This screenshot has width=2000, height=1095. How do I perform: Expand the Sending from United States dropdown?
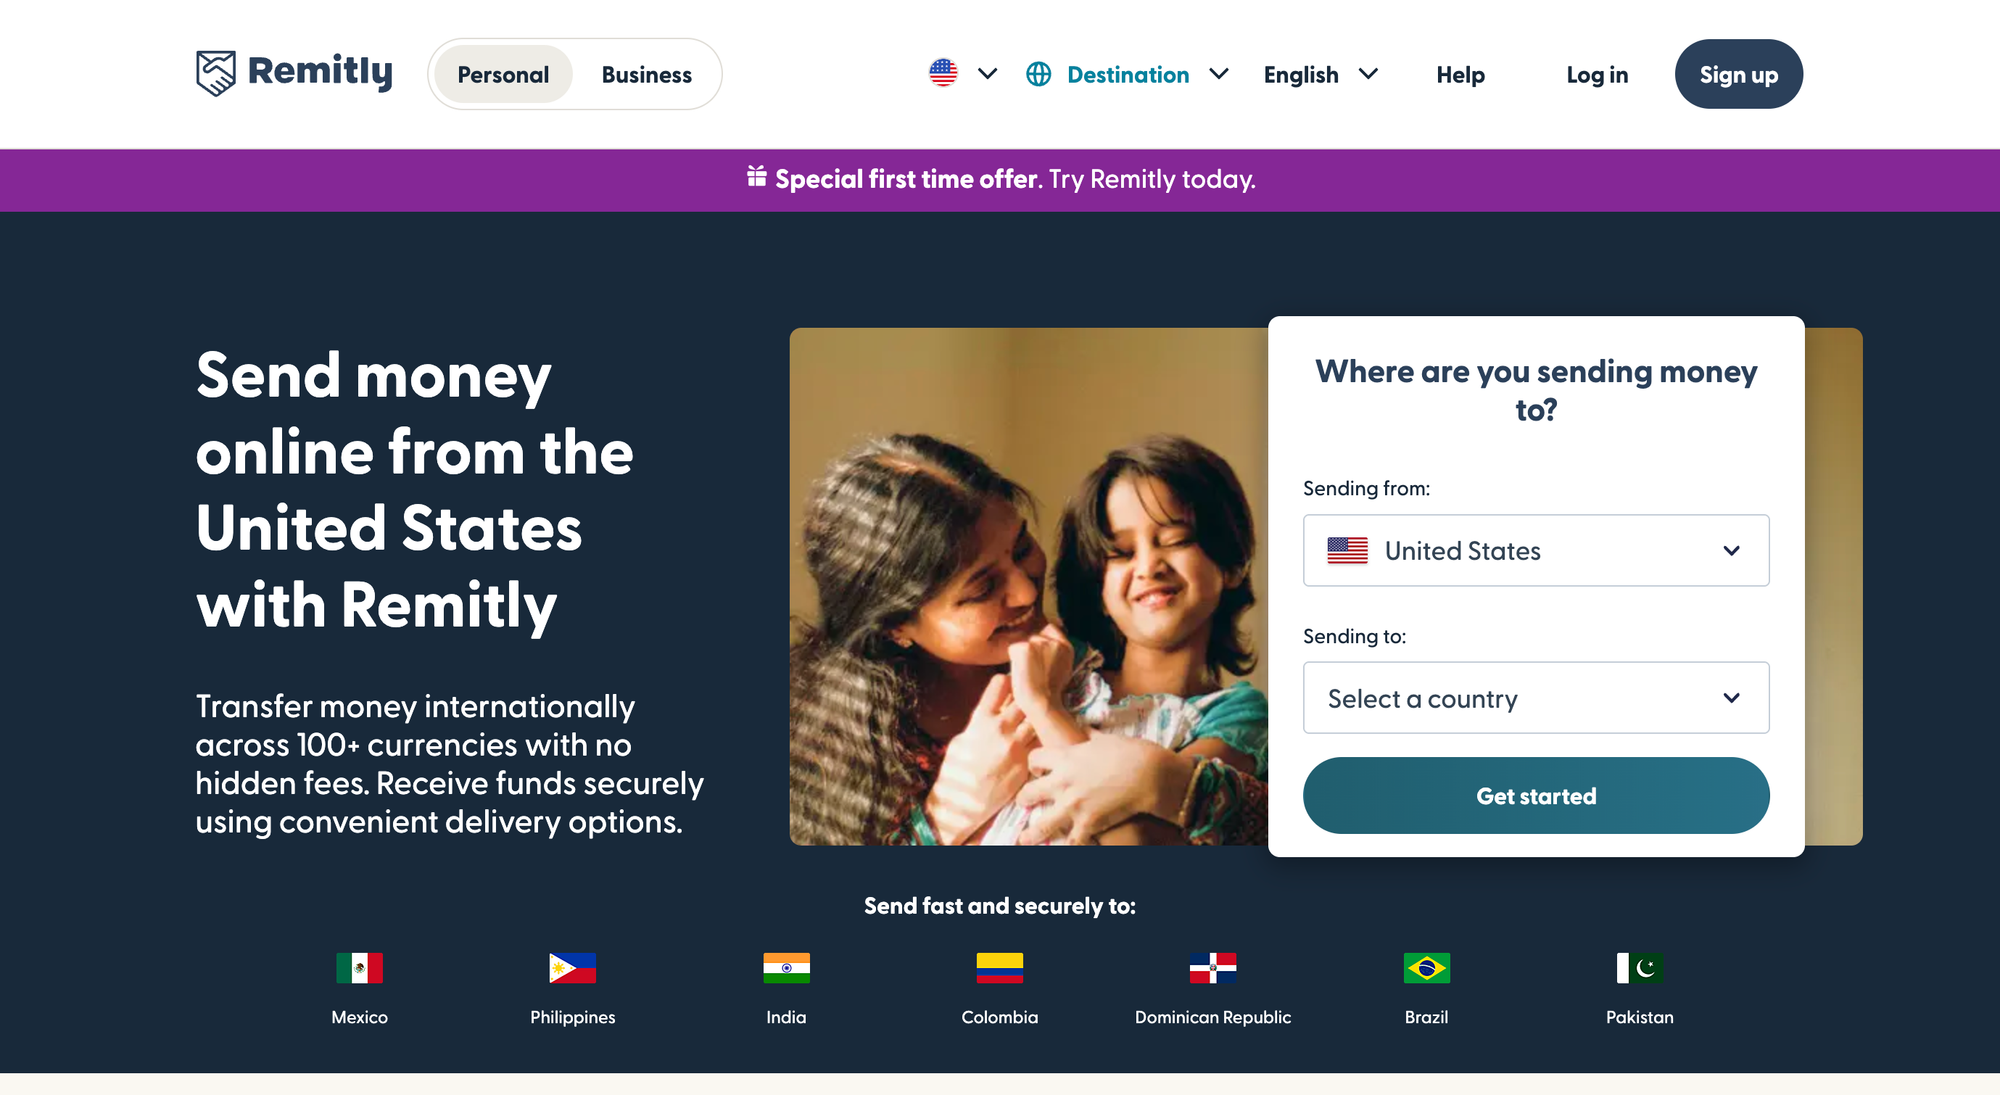[1536, 551]
